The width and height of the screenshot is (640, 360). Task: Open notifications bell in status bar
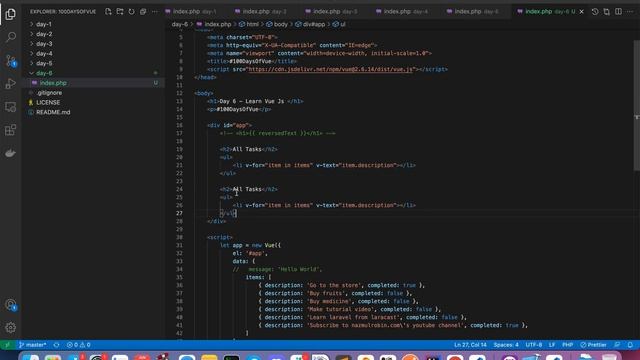coord(630,345)
